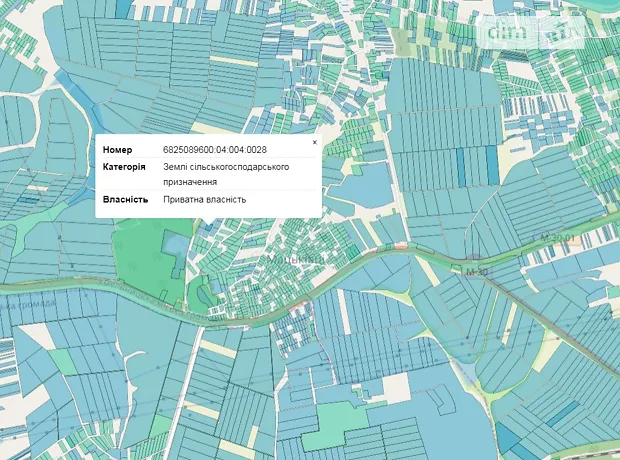This screenshot has height=460, width=620.
Task: Click the Власність field label
Action: coord(125,199)
